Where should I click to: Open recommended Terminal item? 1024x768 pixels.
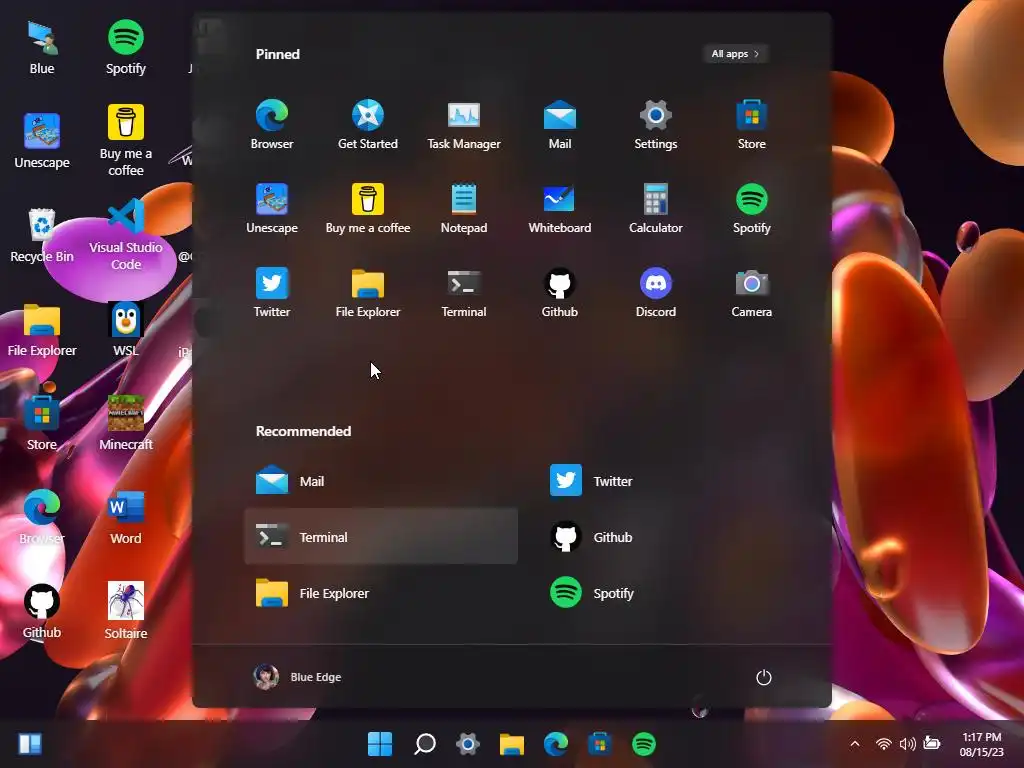click(x=381, y=537)
